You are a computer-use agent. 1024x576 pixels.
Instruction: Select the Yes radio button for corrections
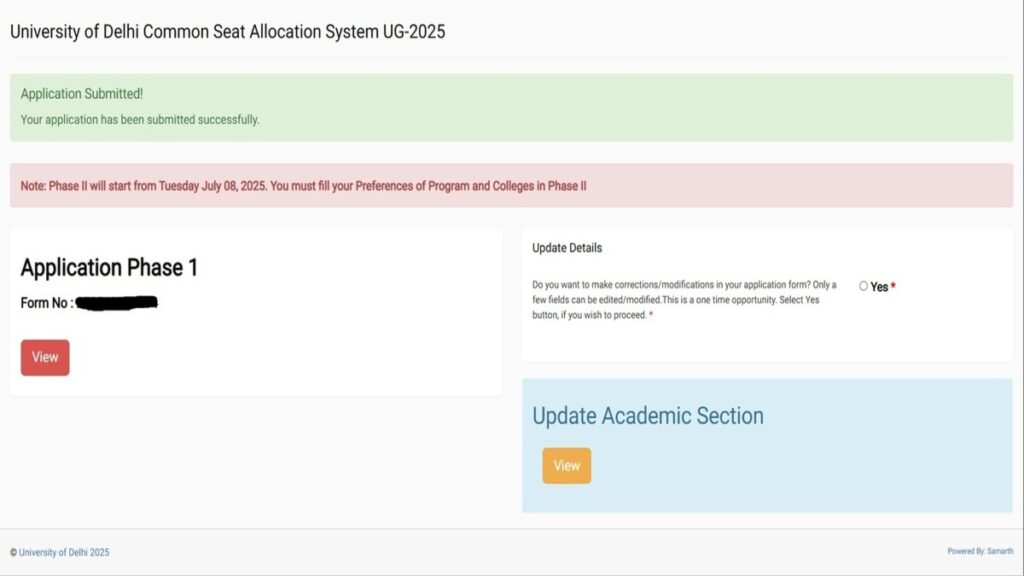coord(864,286)
